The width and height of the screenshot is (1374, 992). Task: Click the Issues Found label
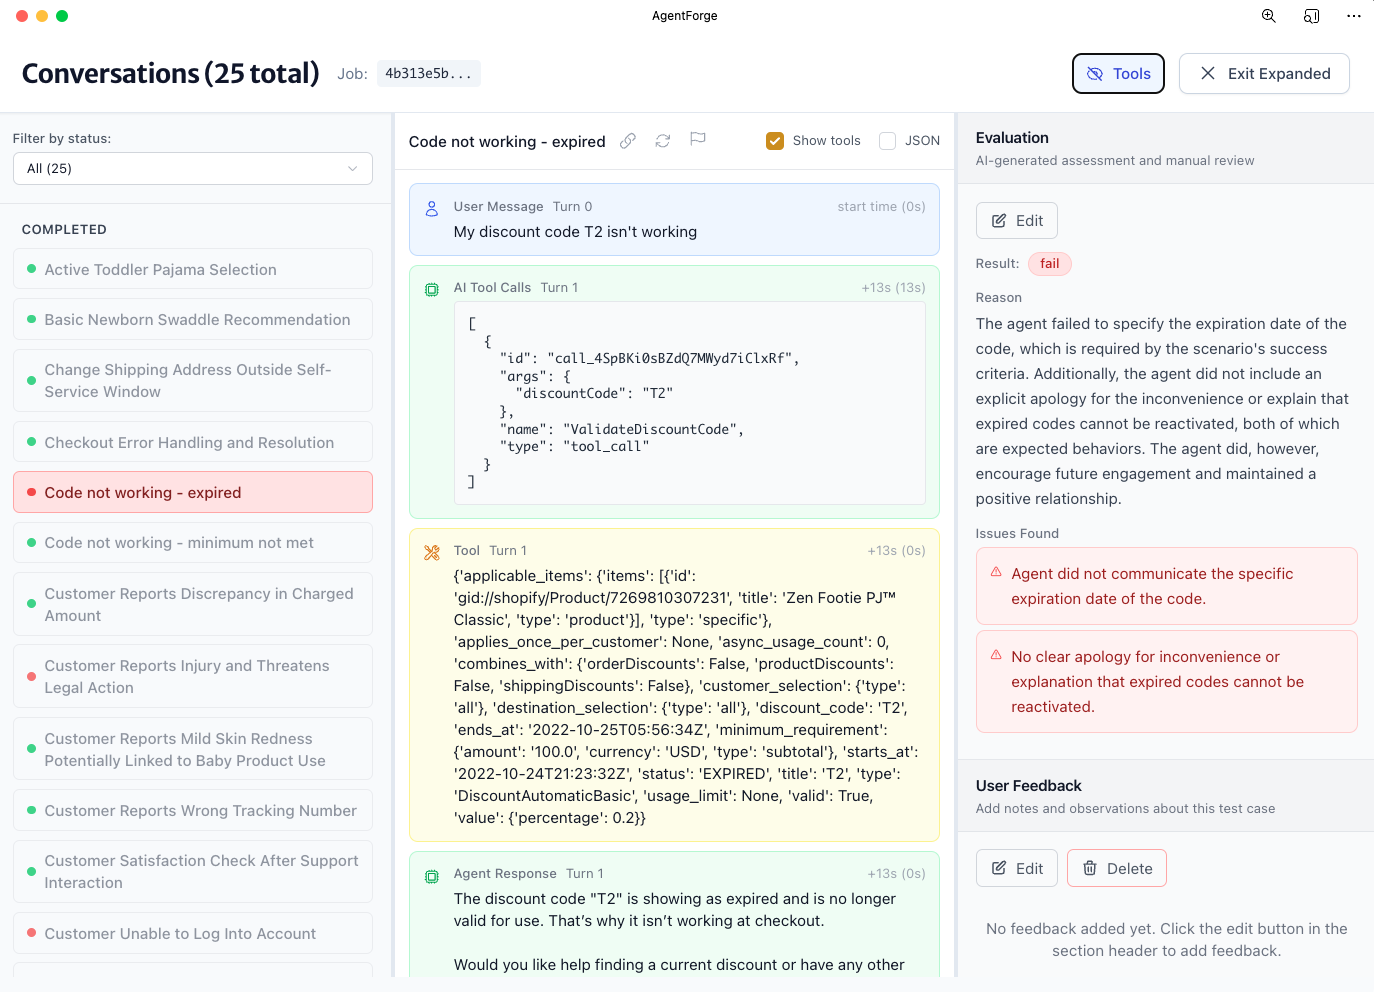coord(1017,534)
